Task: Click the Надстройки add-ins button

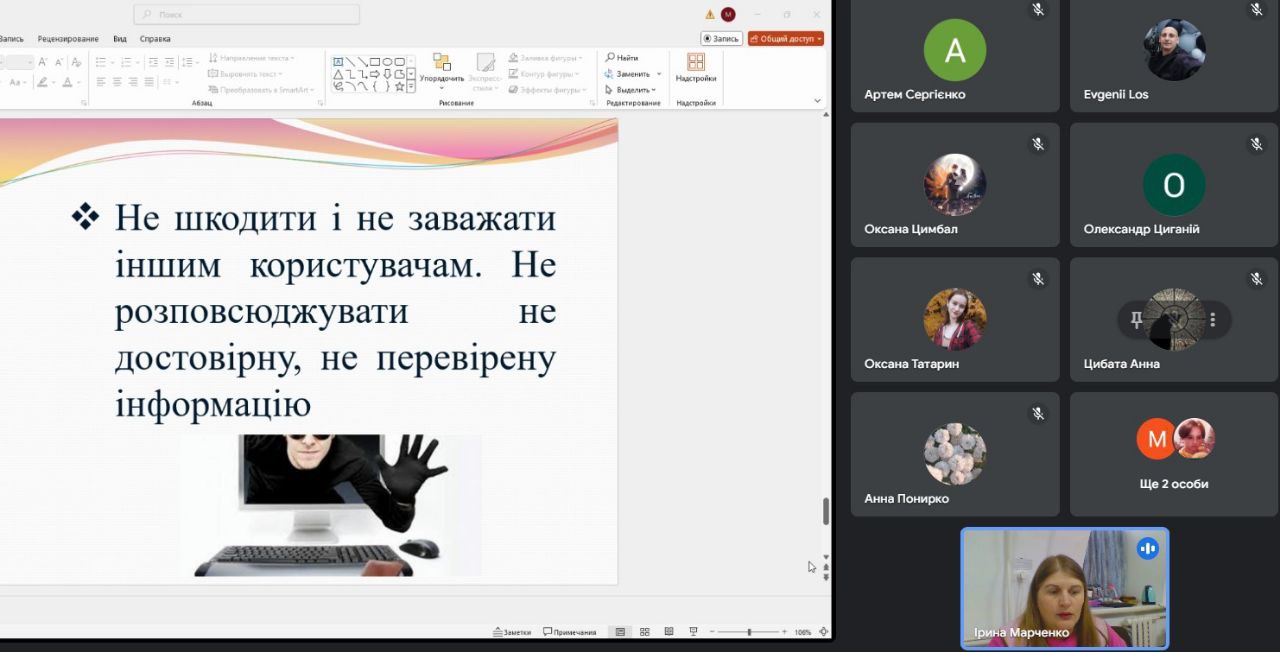Action: (x=696, y=68)
